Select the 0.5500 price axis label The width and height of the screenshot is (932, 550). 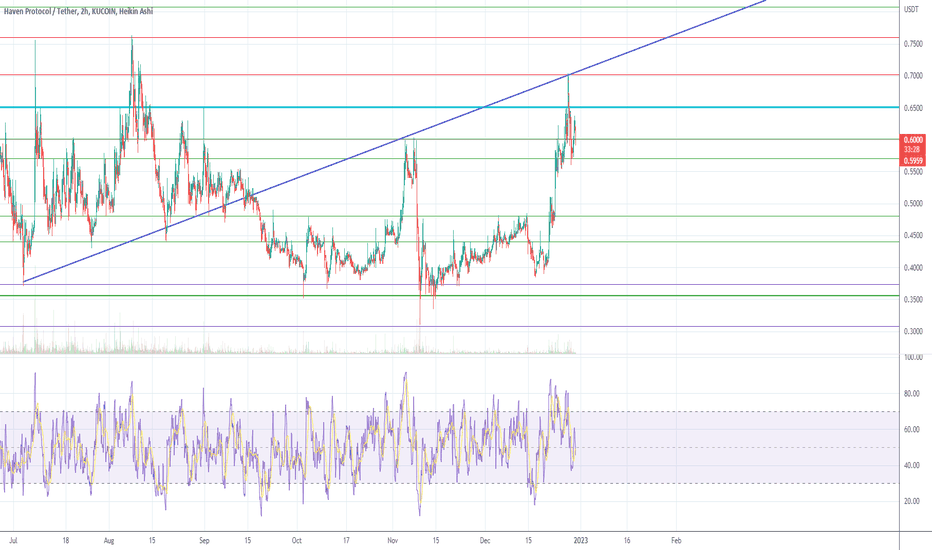point(913,171)
